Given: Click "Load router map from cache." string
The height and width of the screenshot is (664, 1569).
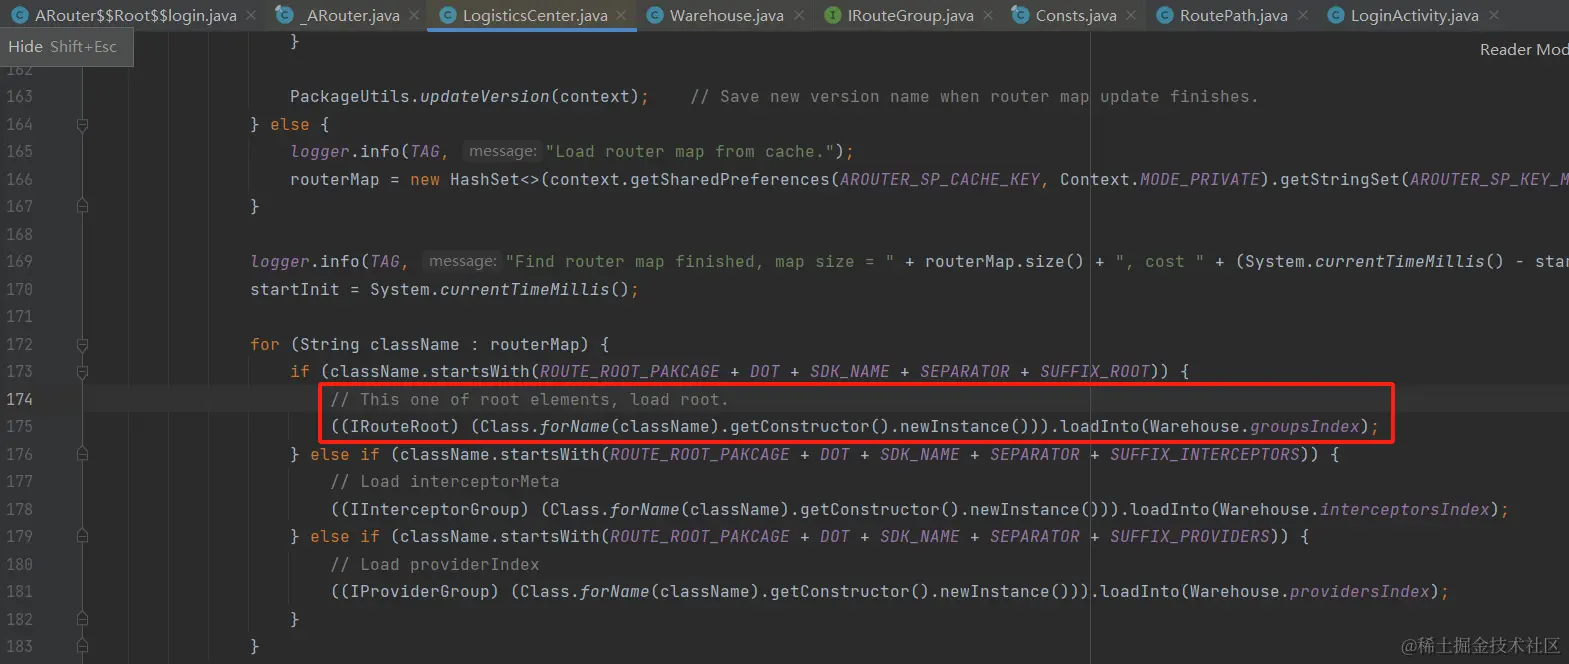Looking at the screenshot, I should (x=689, y=152).
